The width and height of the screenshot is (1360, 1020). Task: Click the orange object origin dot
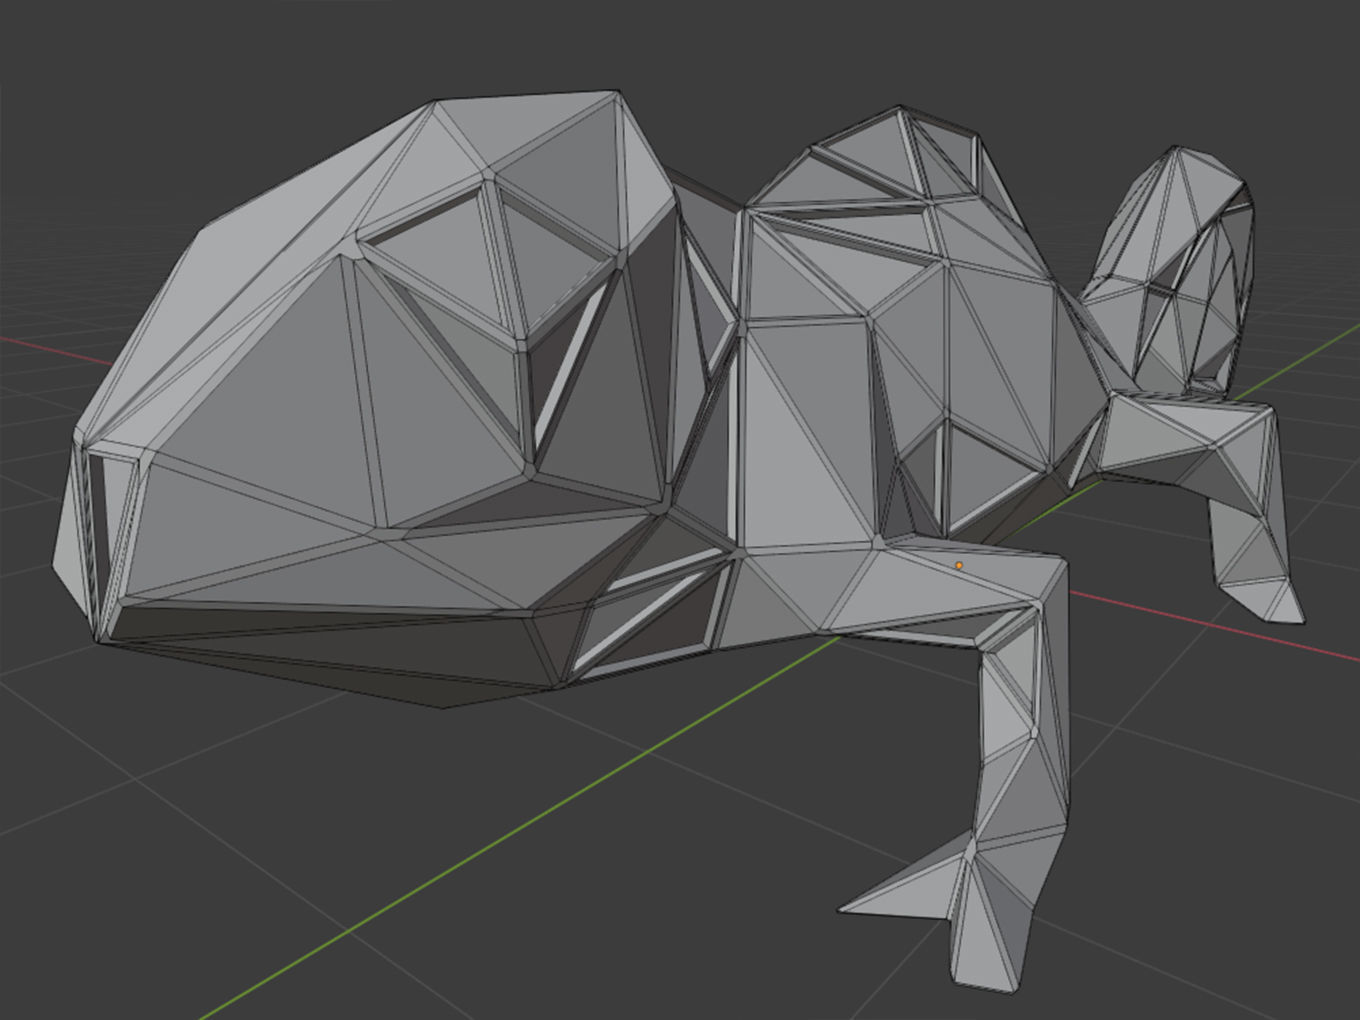click(x=958, y=566)
